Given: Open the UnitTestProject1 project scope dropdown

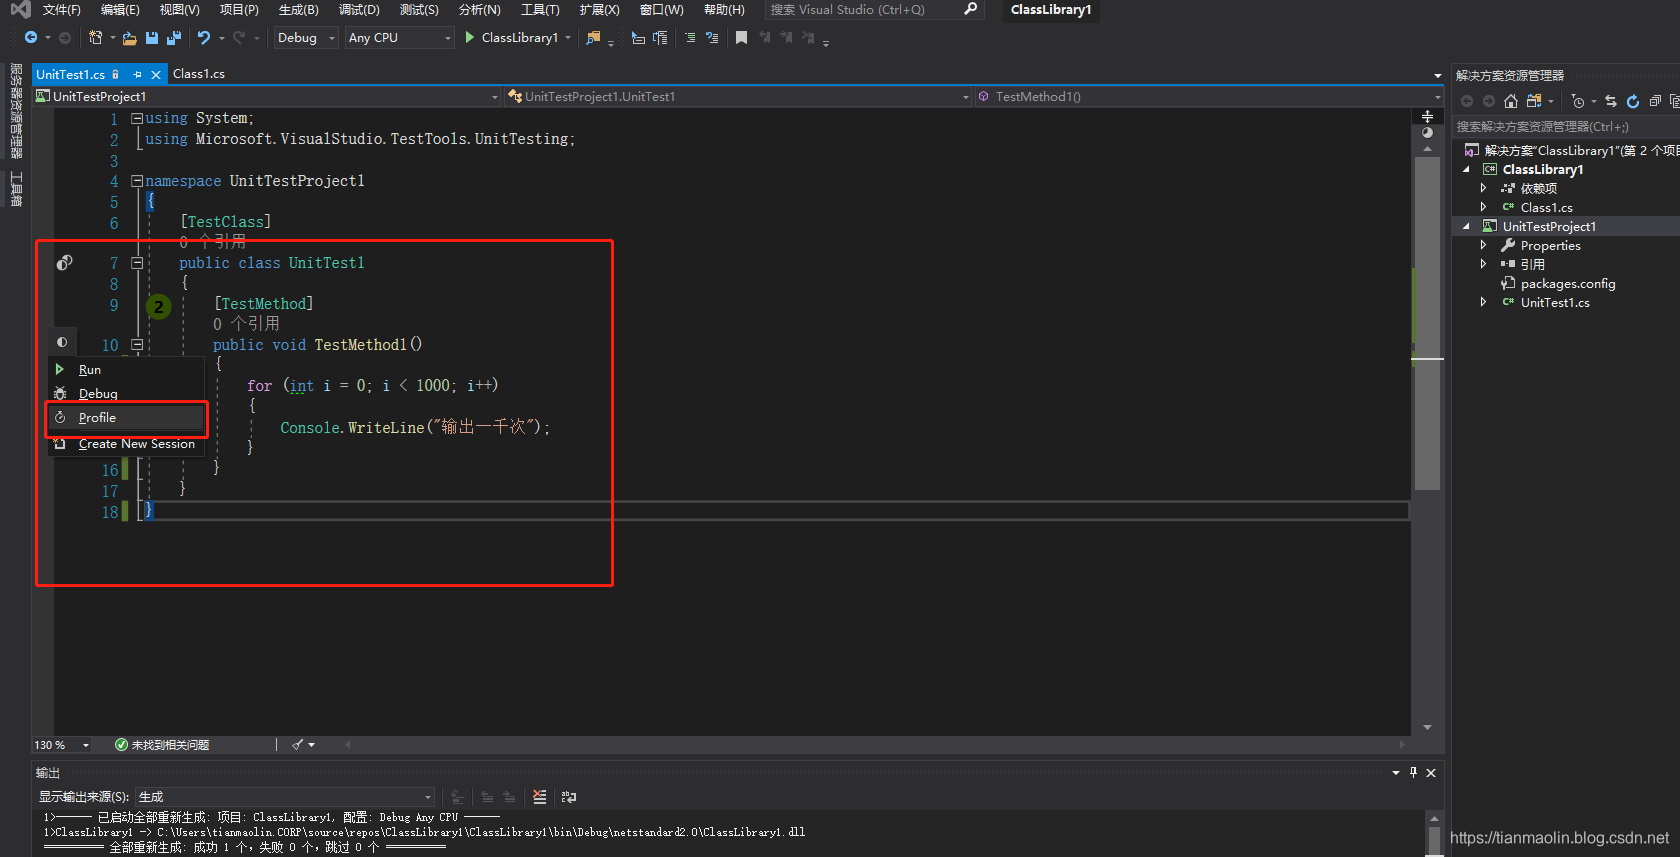Looking at the screenshot, I should (x=267, y=97).
